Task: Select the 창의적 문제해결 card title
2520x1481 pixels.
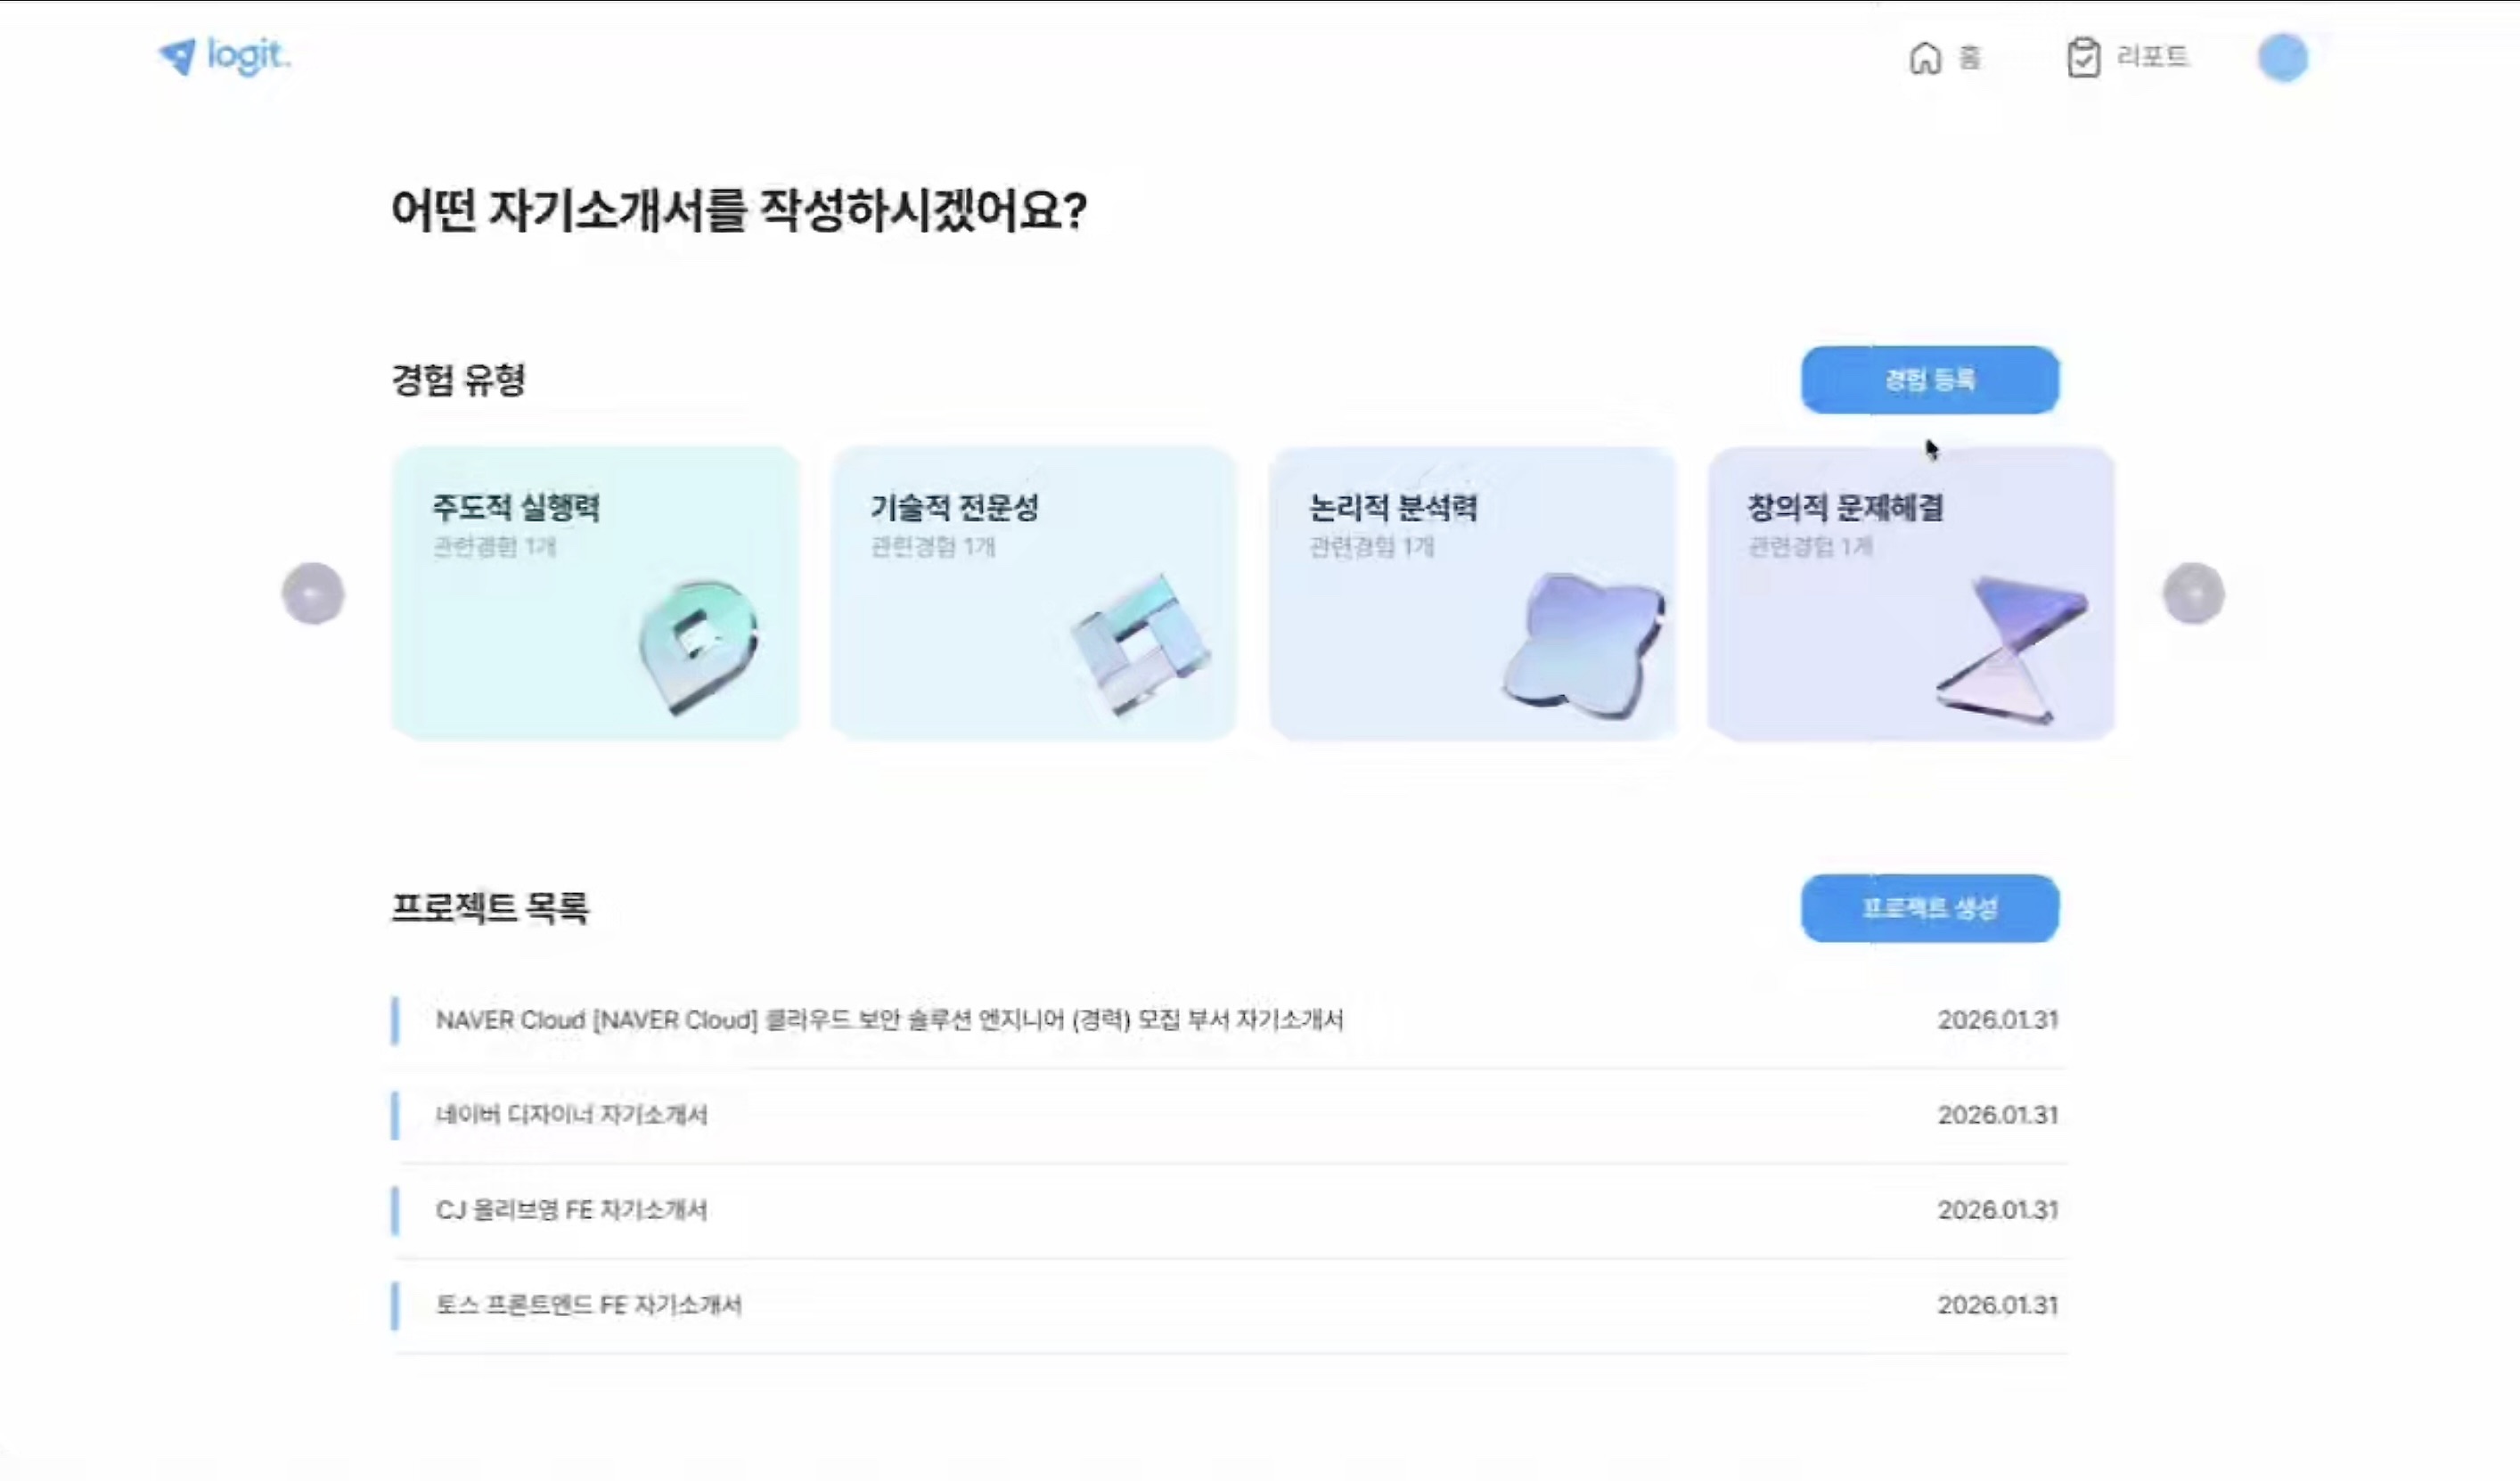Action: [1845, 508]
